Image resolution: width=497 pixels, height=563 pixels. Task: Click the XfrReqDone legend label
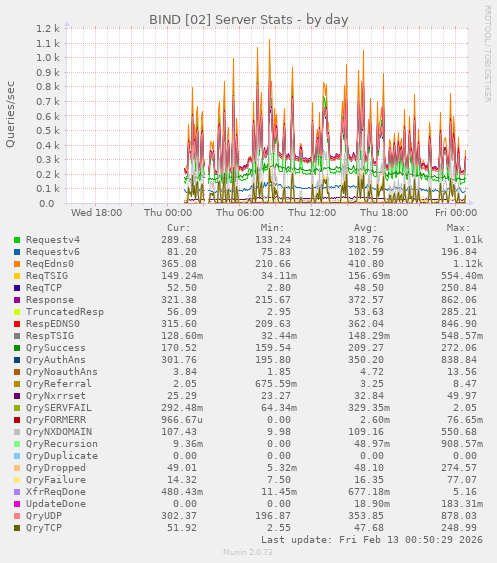(56, 492)
